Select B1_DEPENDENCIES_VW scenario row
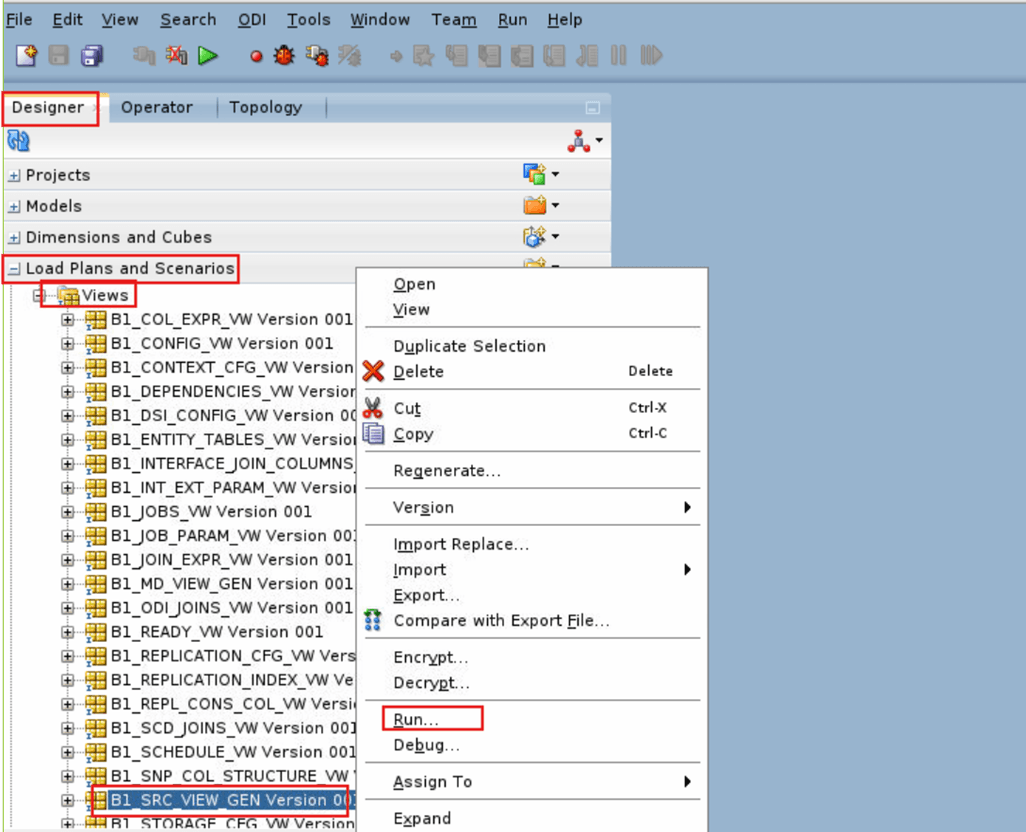 pyautogui.click(x=233, y=391)
